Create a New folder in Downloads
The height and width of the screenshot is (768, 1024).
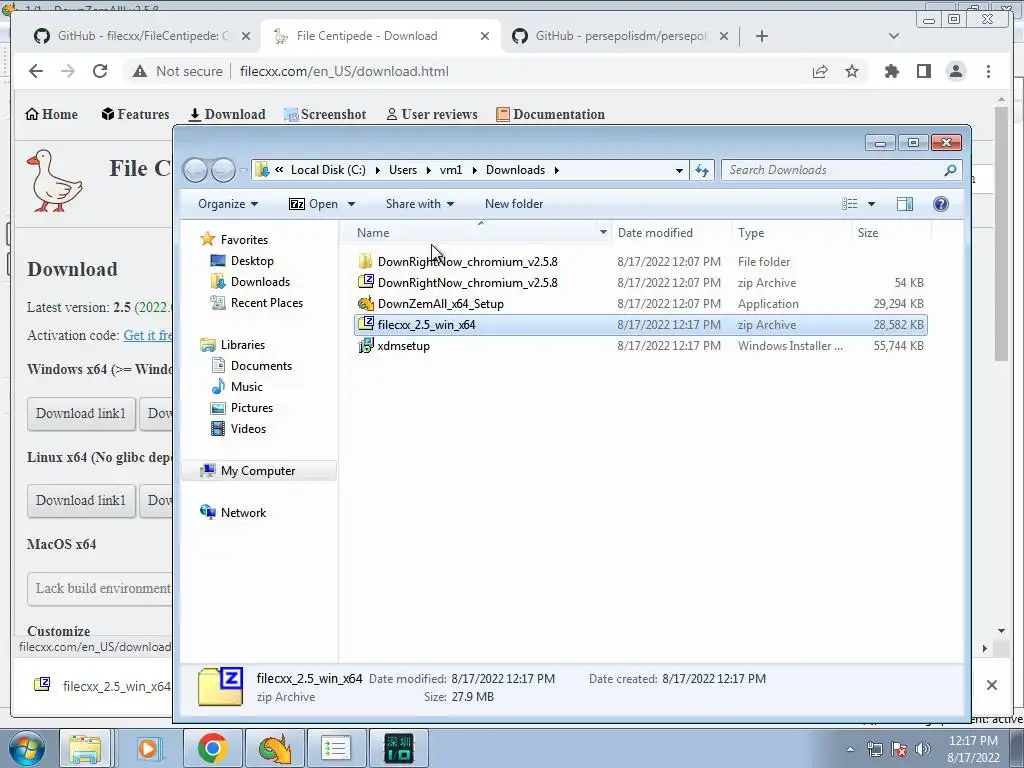pos(514,204)
